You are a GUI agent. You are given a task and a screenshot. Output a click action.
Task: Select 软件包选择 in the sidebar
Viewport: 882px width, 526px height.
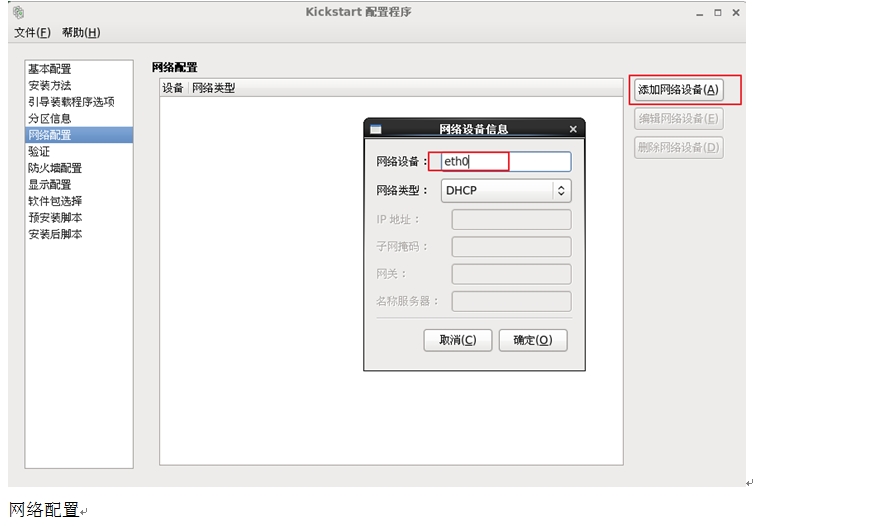coord(79,201)
